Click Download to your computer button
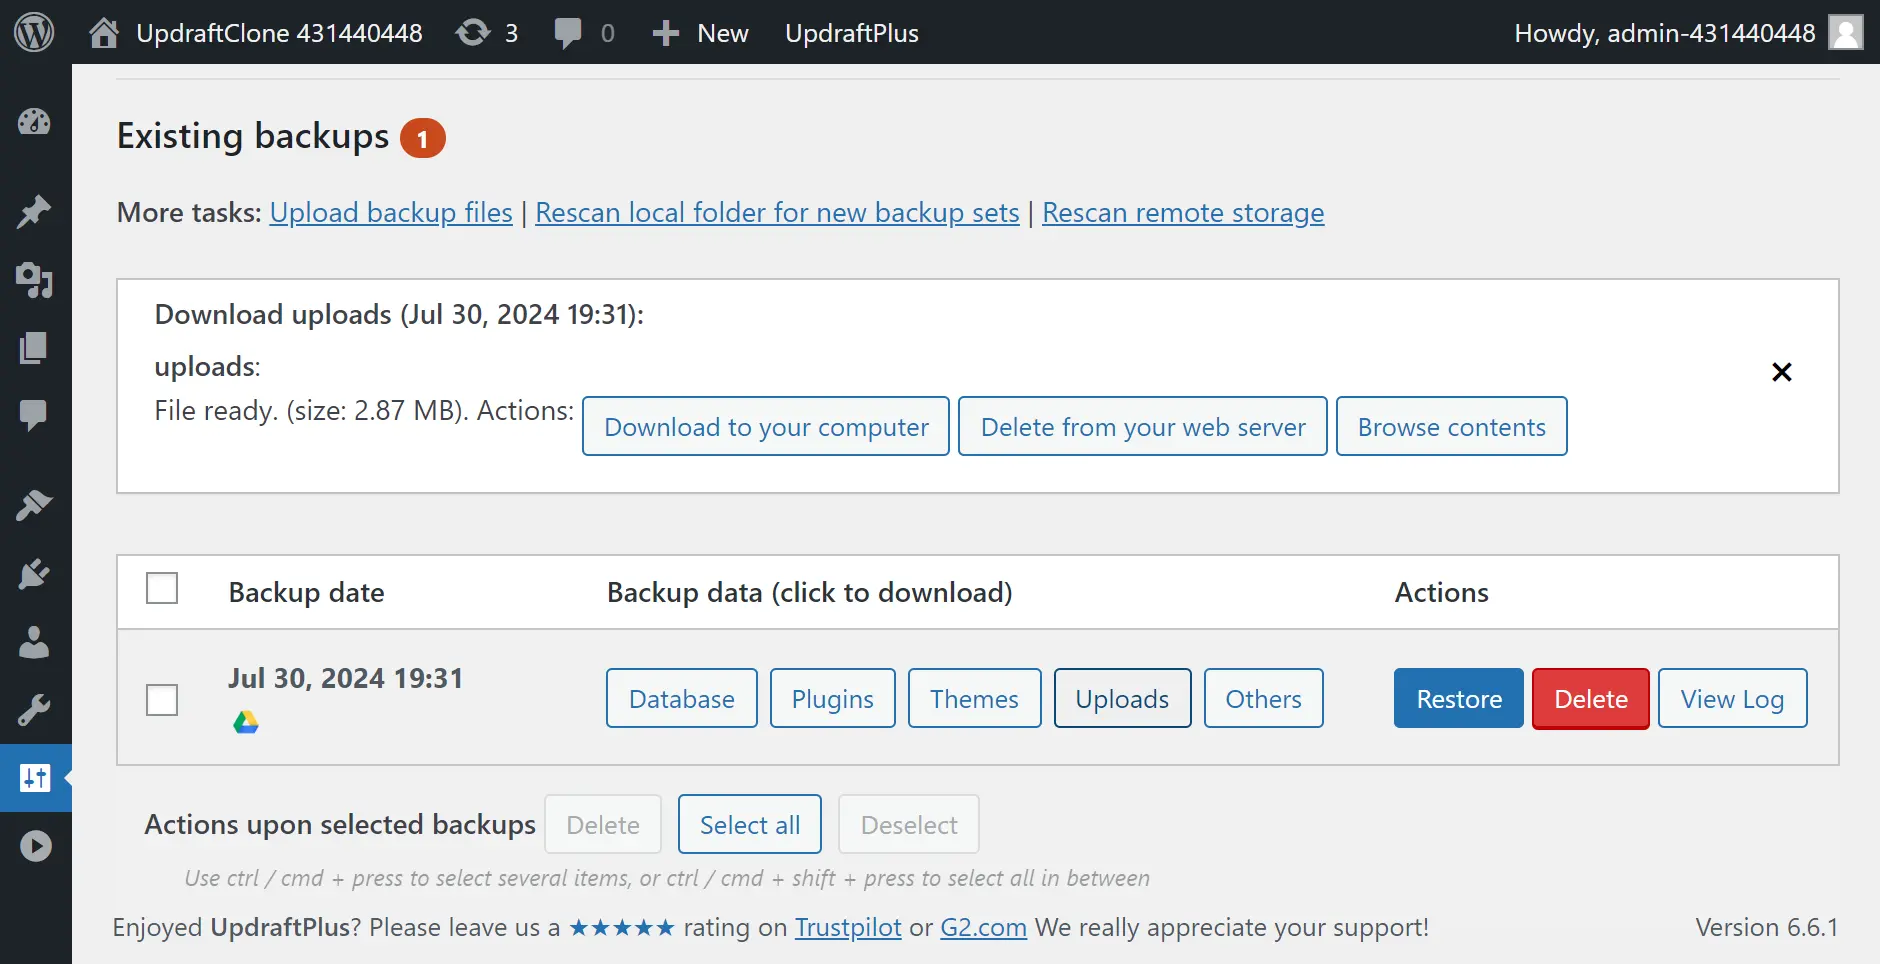The height and width of the screenshot is (964, 1880). (x=766, y=427)
